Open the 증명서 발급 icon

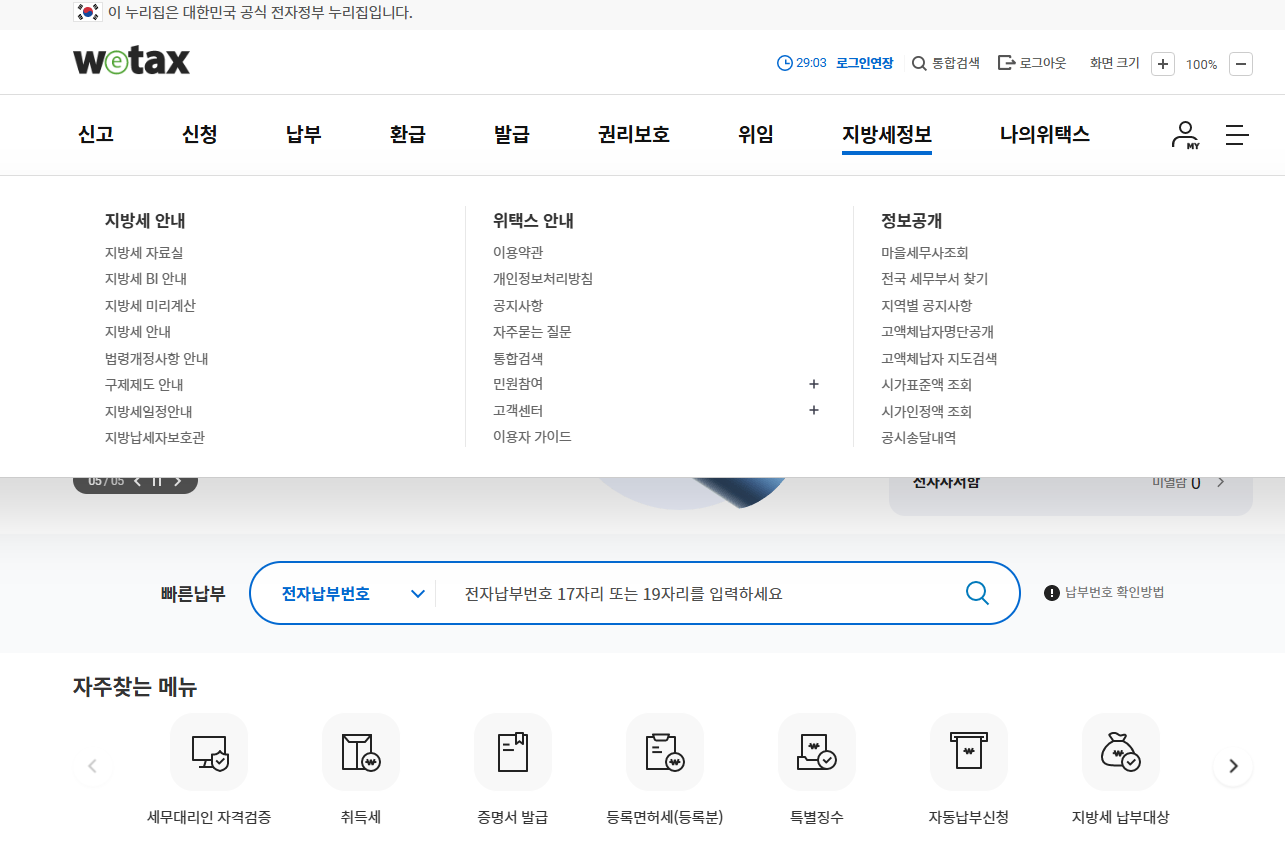point(513,752)
